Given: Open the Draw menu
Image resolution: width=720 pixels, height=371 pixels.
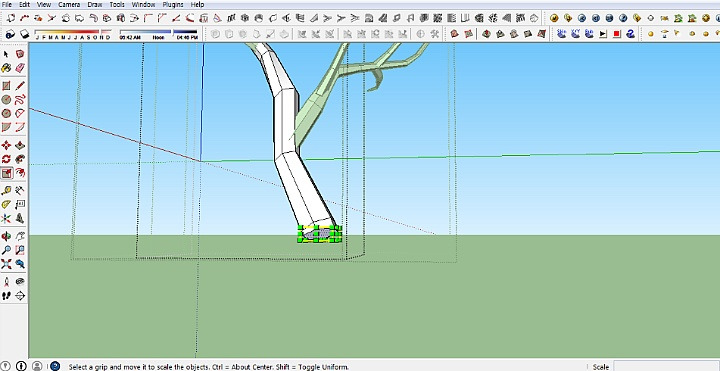Looking at the screenshot, I should (x=95, y=5).
